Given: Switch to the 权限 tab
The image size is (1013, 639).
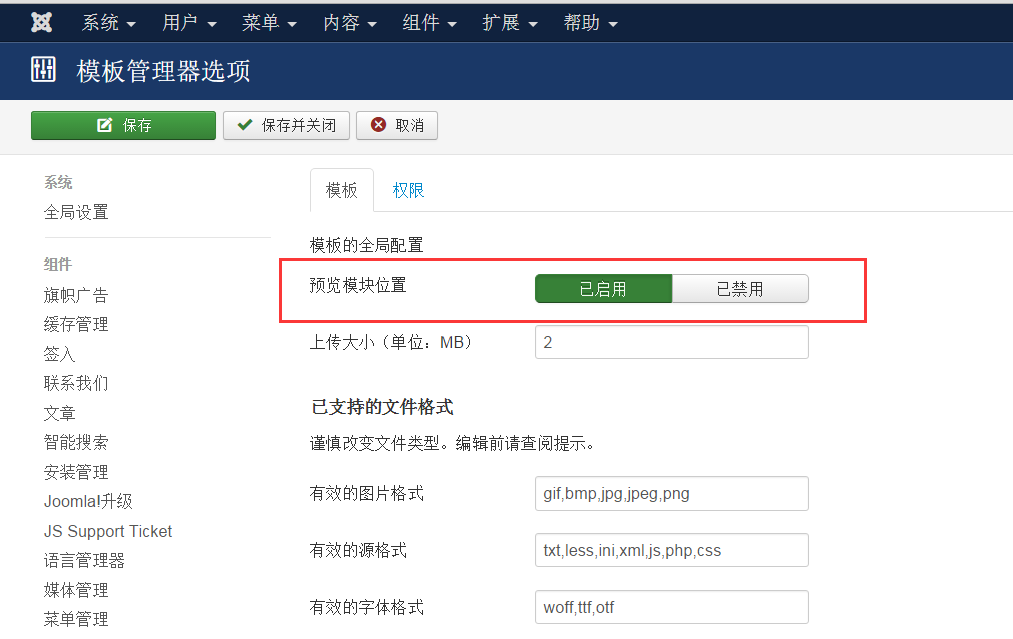Looking at the screenshot, I should (407, 190).
